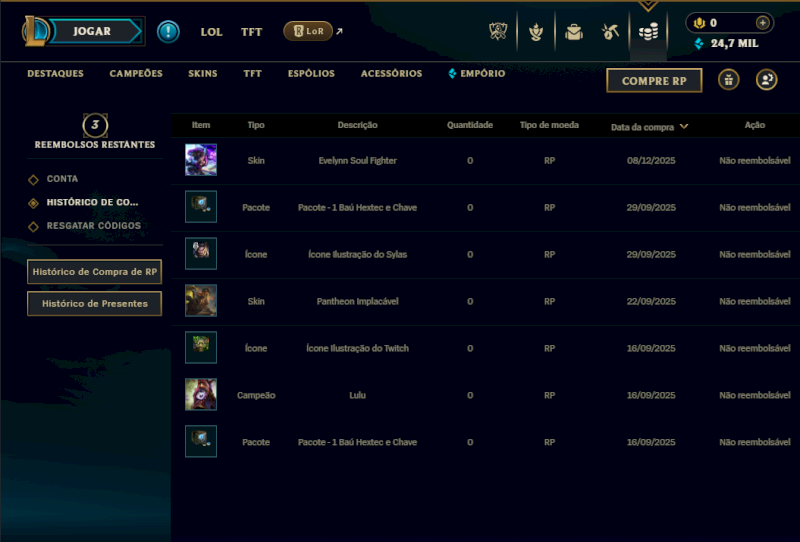The height and width of the screenshot is (542, 800).
Task: Click Não reembolsável in the Lulu row
Action: tap(755, 396)
